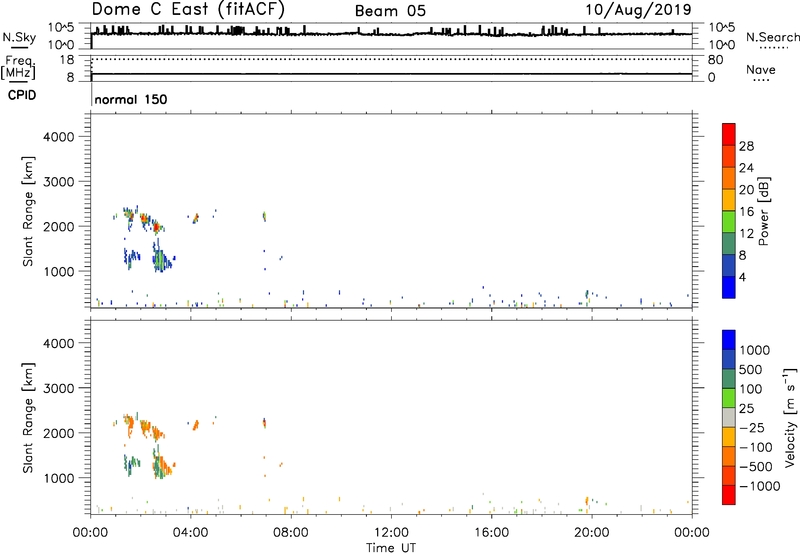
Task: Click the power echo cluster near 07:00 at 2200 km
Action: click(x=264, y=216)
